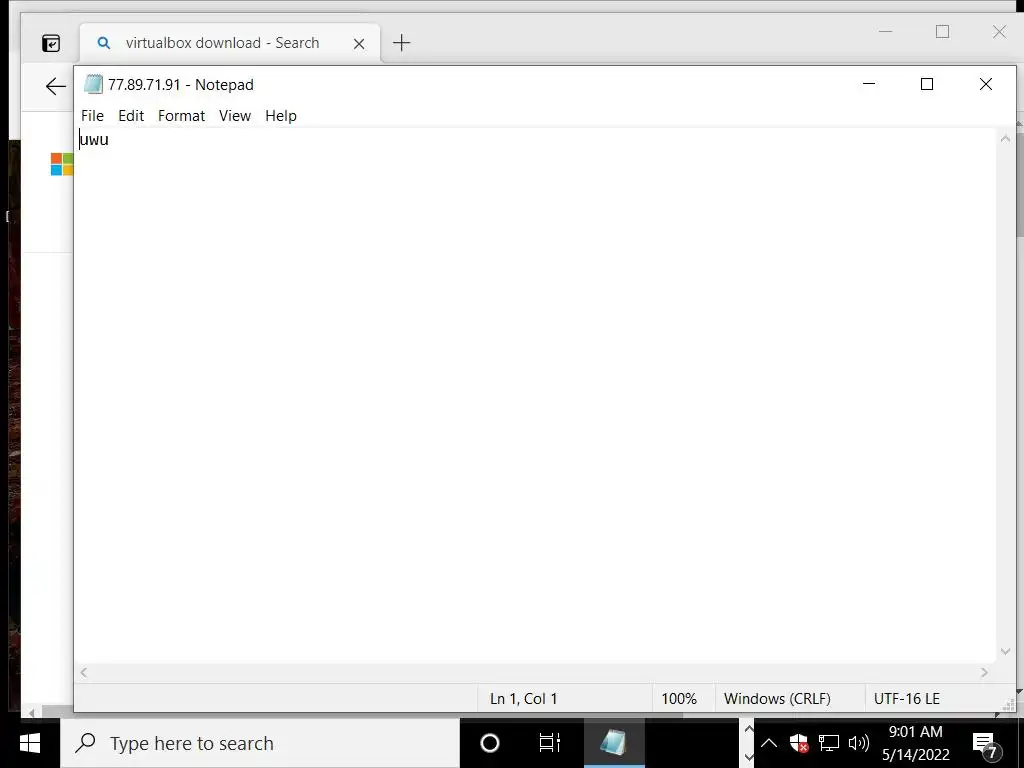The height and width of the screenshot is (768, 1024).
Task: Place cursor in the text containing uwu
Action: pyautogui.click(x=94, y=140)
